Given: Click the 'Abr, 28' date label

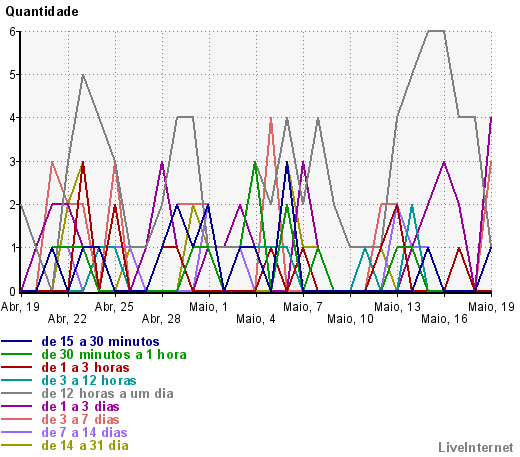Looking at the screenshot, I should click(x=161, y=319).
